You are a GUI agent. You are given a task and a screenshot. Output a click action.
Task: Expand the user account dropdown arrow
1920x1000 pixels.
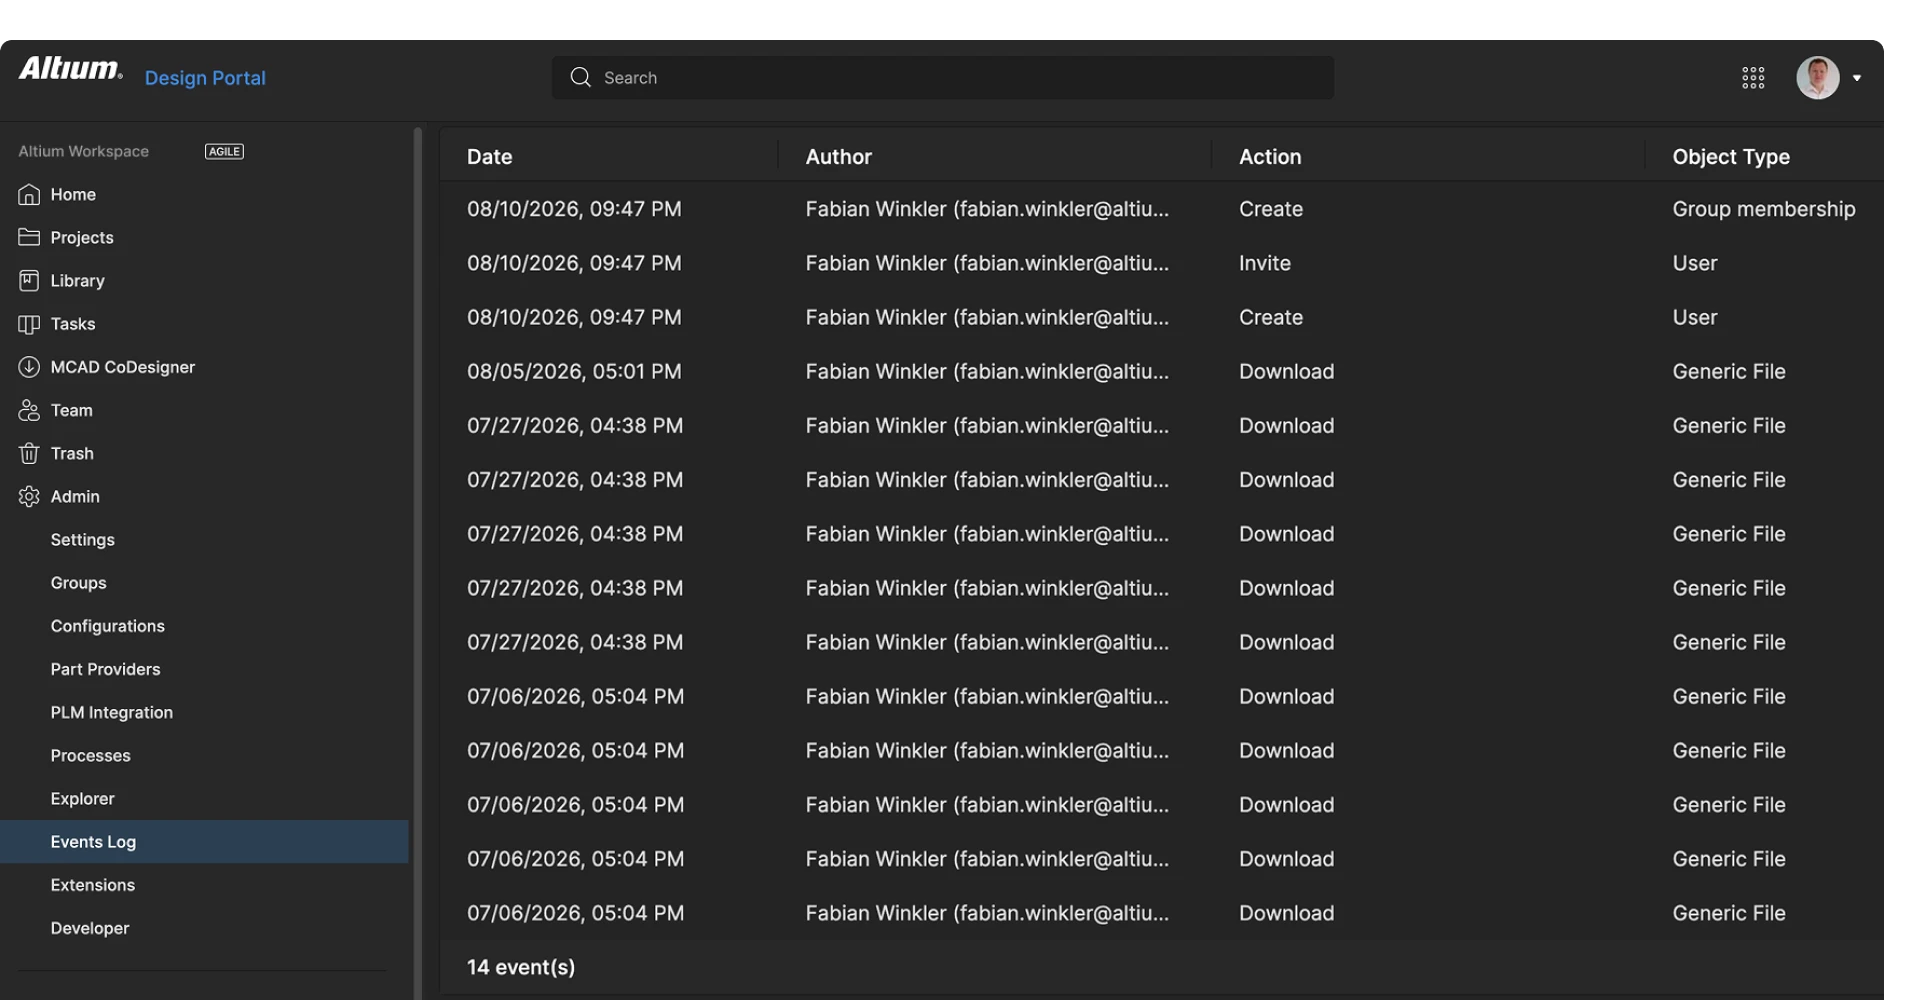click(1857, 78)
